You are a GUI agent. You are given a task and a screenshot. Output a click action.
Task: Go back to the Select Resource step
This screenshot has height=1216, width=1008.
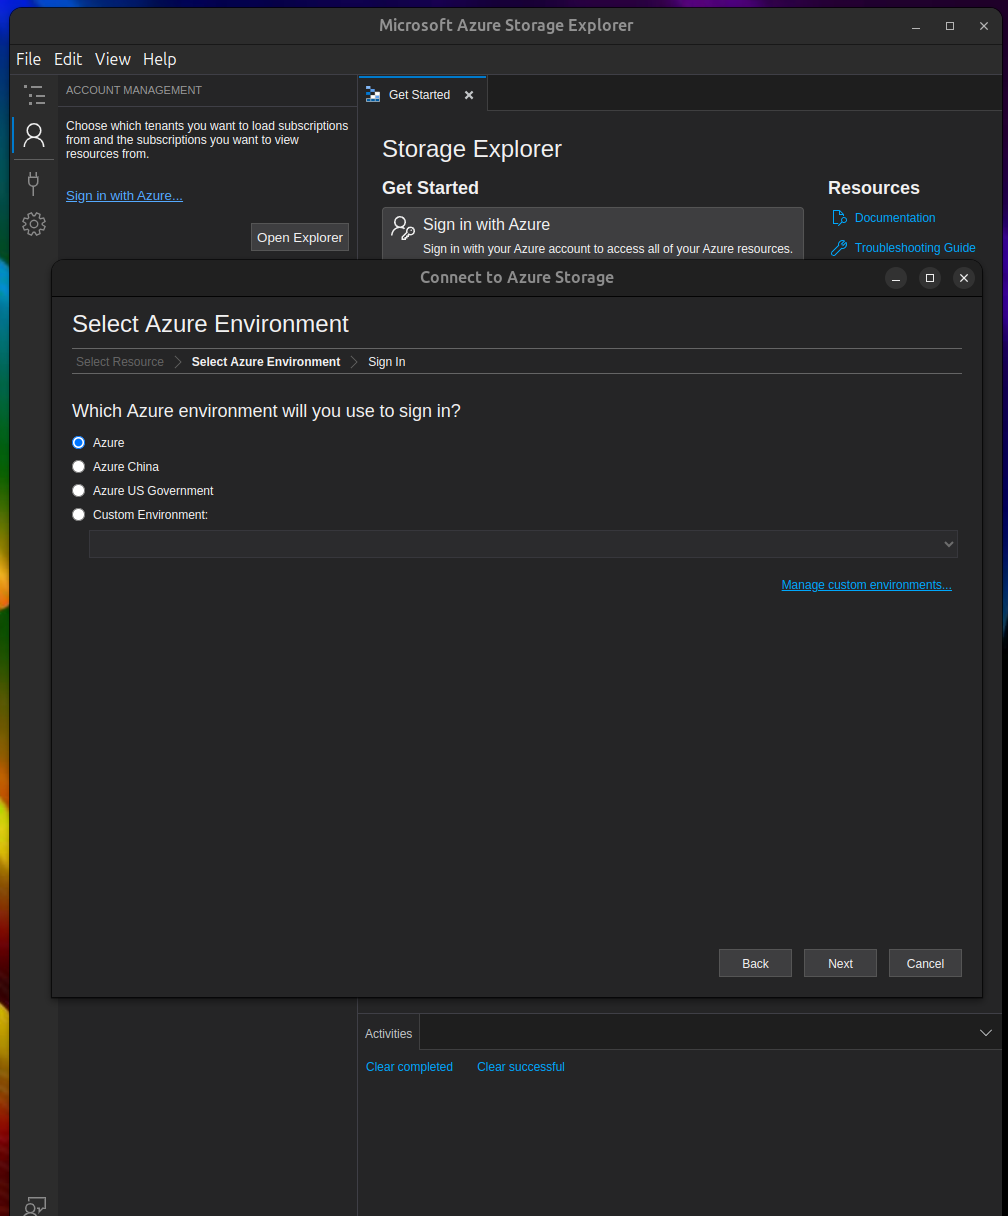coord(119,361)
